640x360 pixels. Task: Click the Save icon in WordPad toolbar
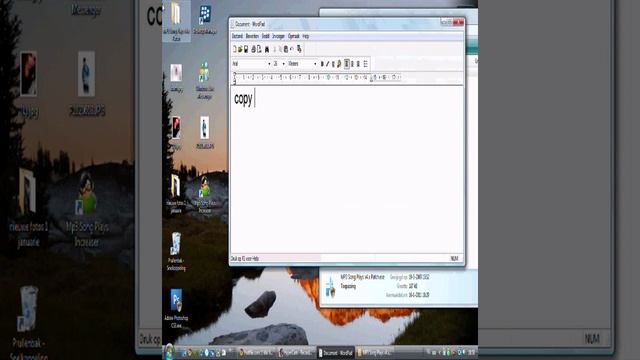coord(246,49)
